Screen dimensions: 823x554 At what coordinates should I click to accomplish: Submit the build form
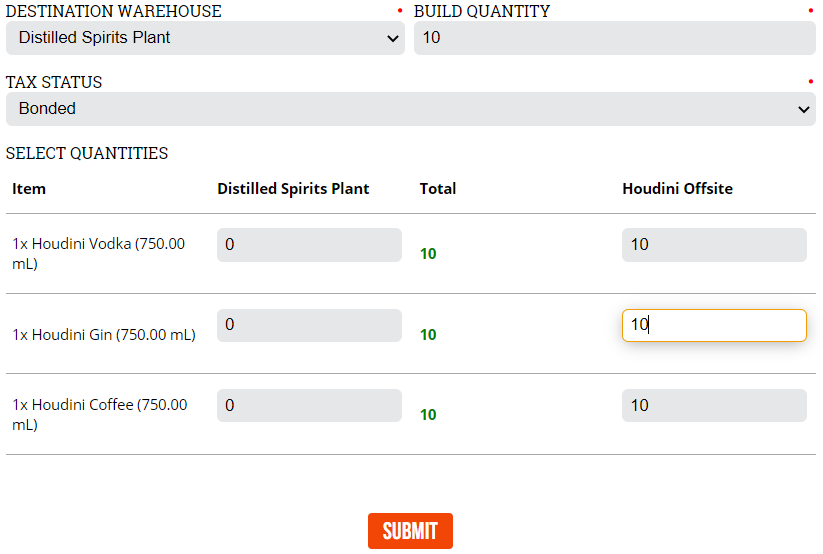click(410, 531)
